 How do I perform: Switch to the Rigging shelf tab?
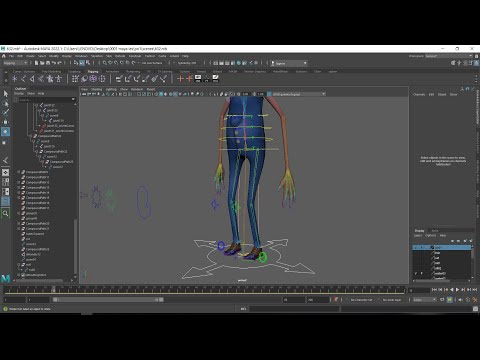93,71
